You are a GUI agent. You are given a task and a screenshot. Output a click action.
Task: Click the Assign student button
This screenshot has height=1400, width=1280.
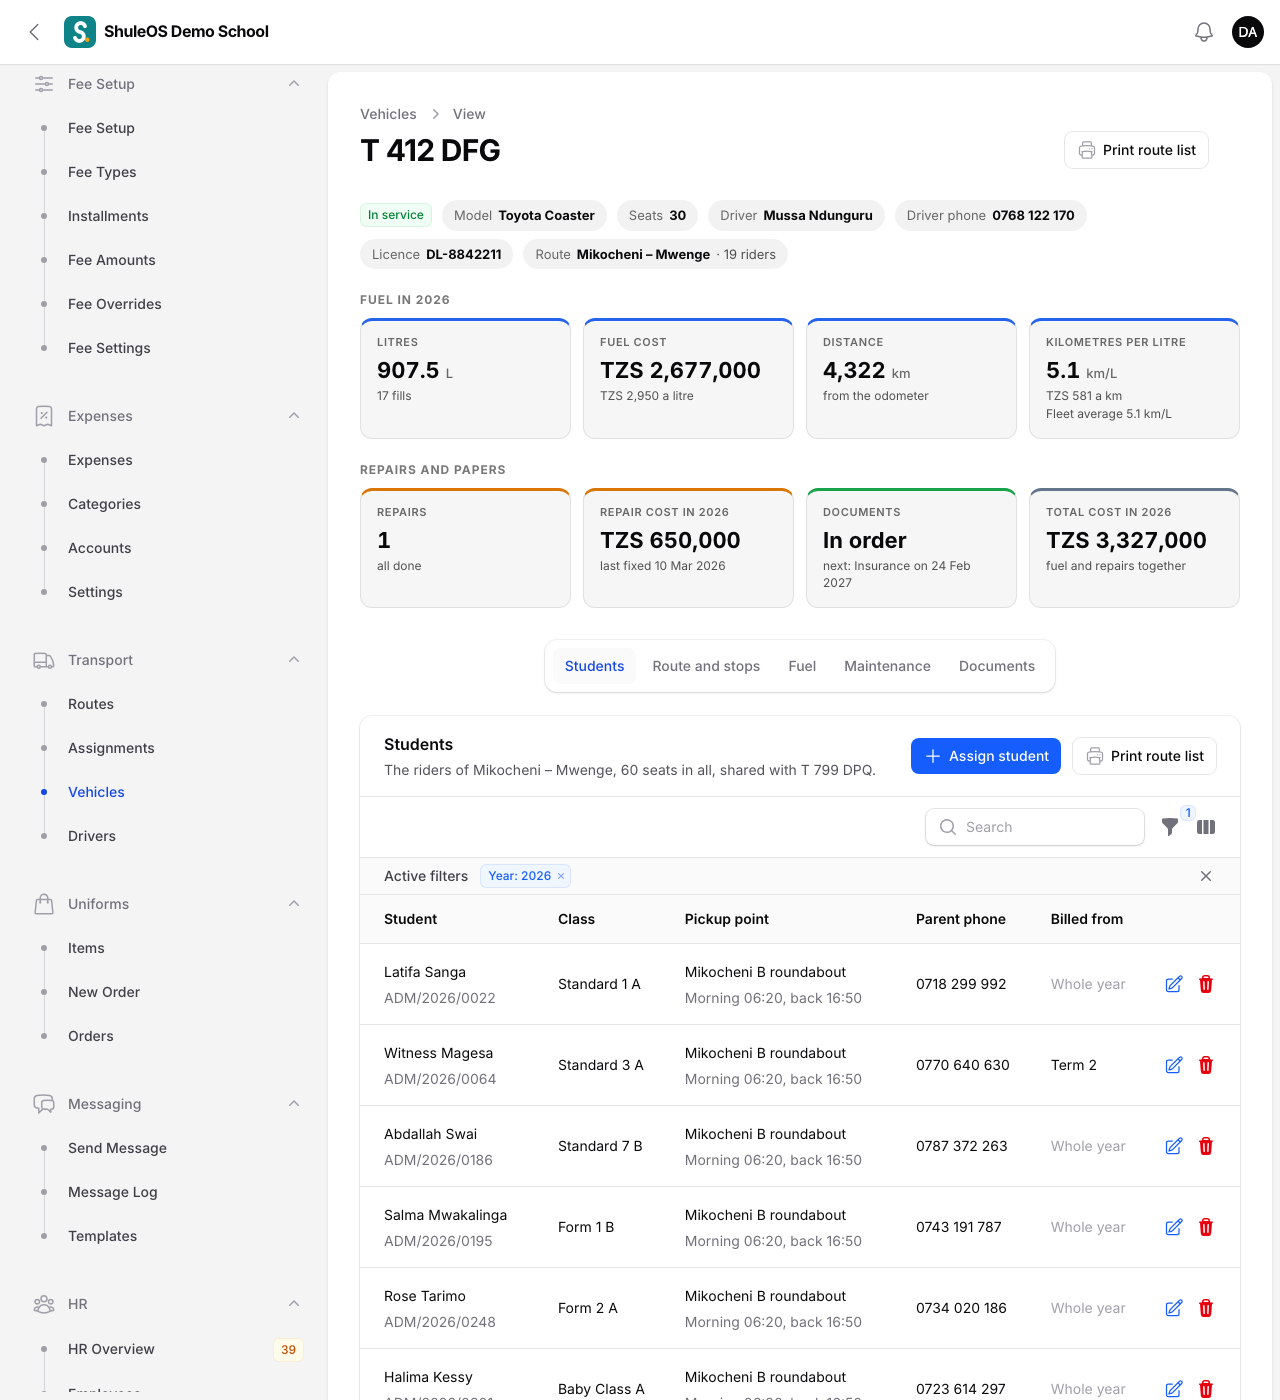click(986, 756)
